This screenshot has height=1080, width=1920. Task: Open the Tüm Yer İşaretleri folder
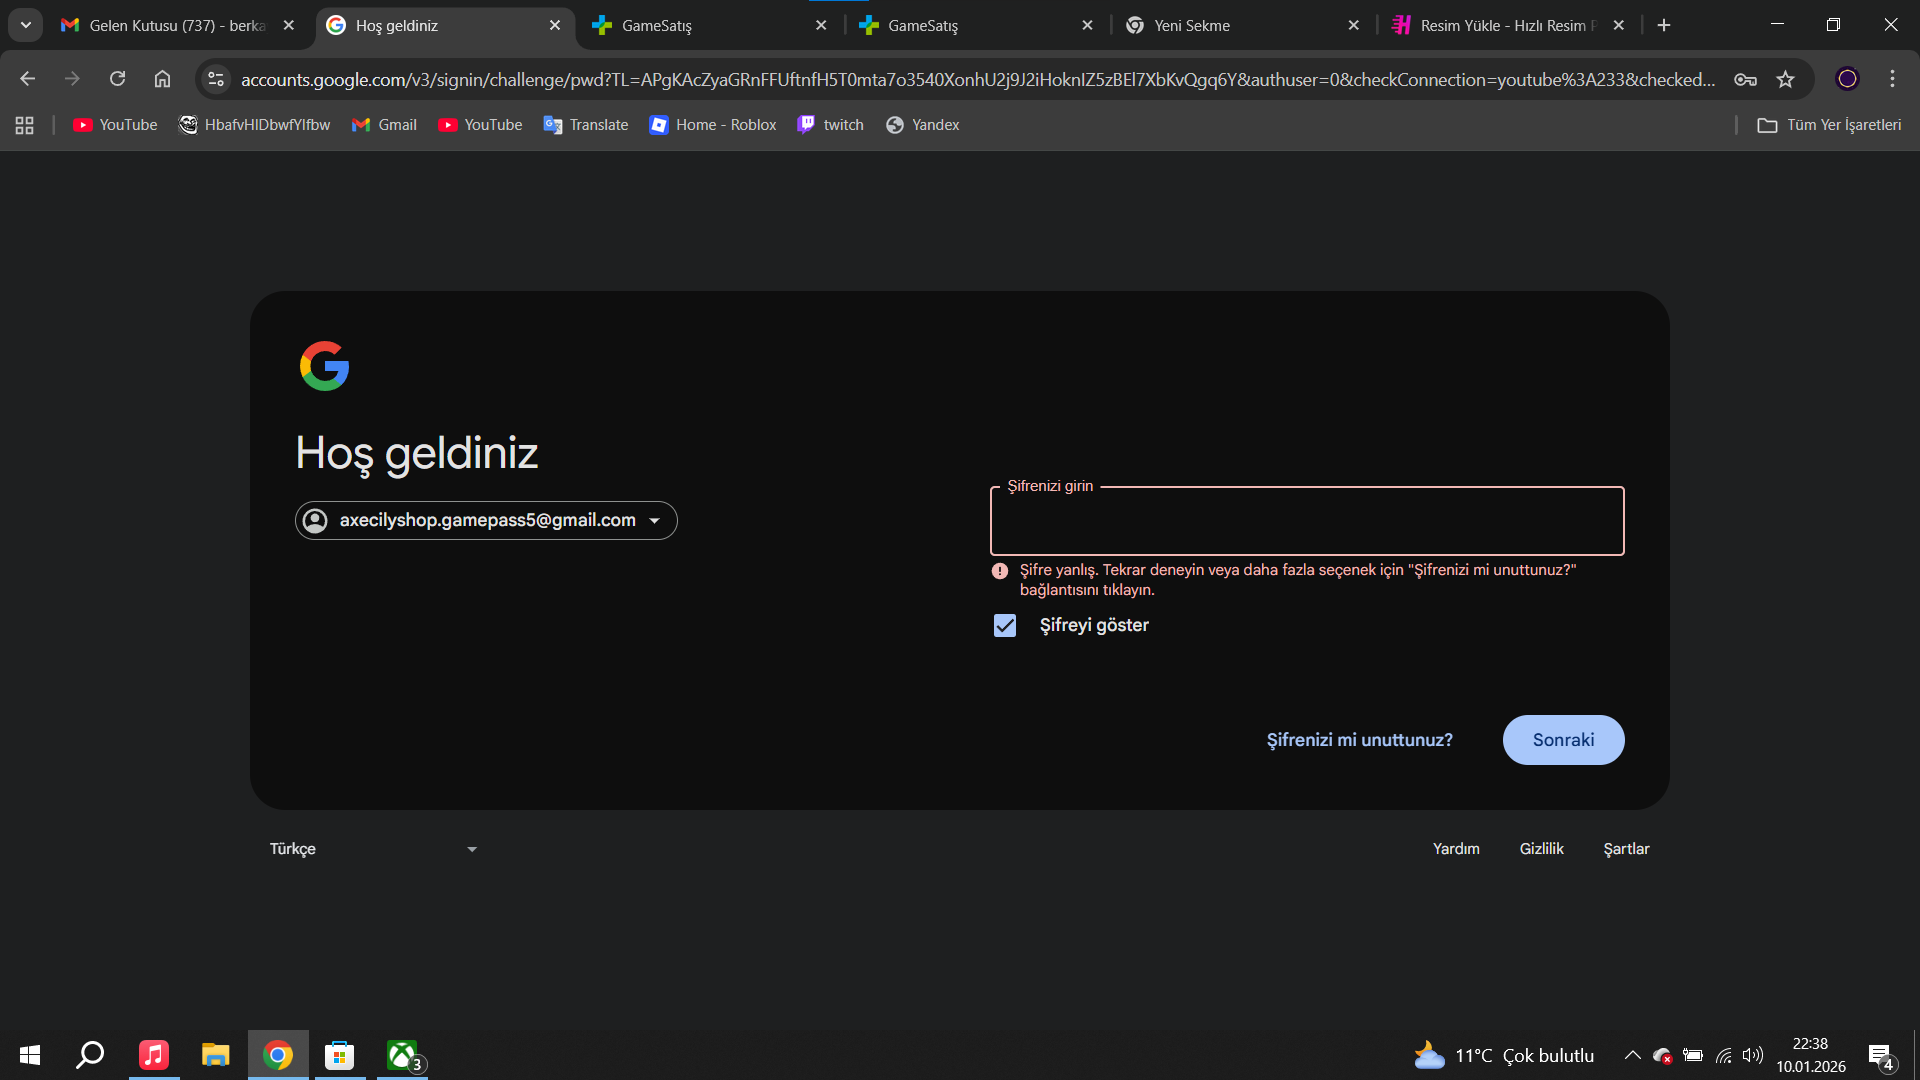pyautogui.click(x=1829, y=125)
